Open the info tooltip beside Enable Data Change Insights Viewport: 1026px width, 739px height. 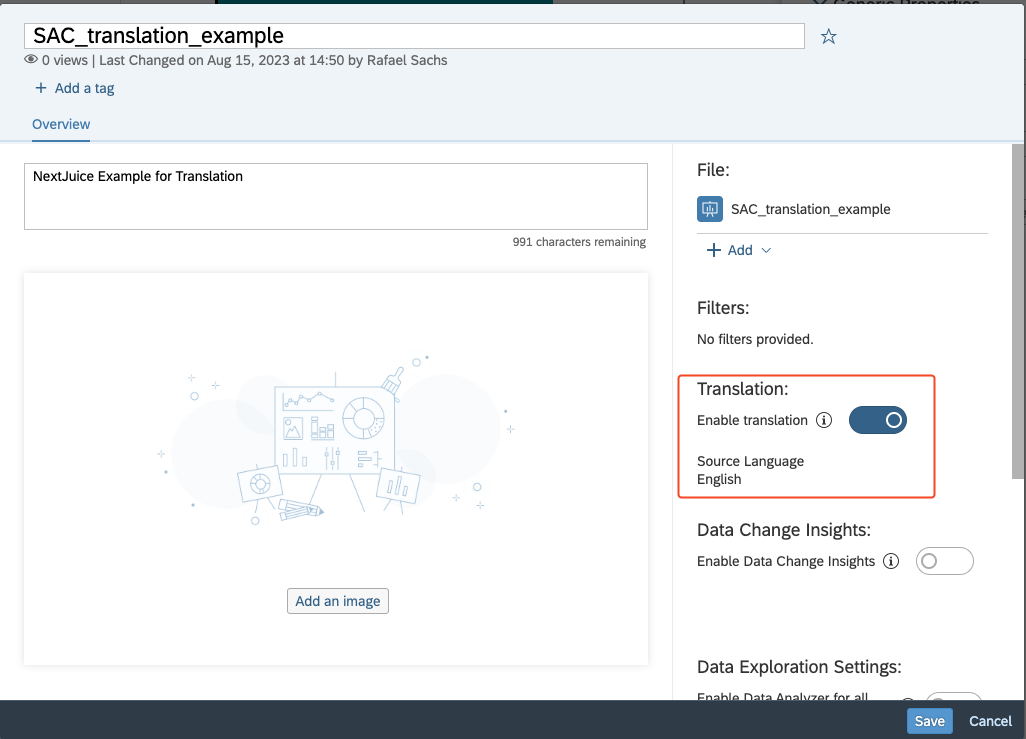click(890, 561)
